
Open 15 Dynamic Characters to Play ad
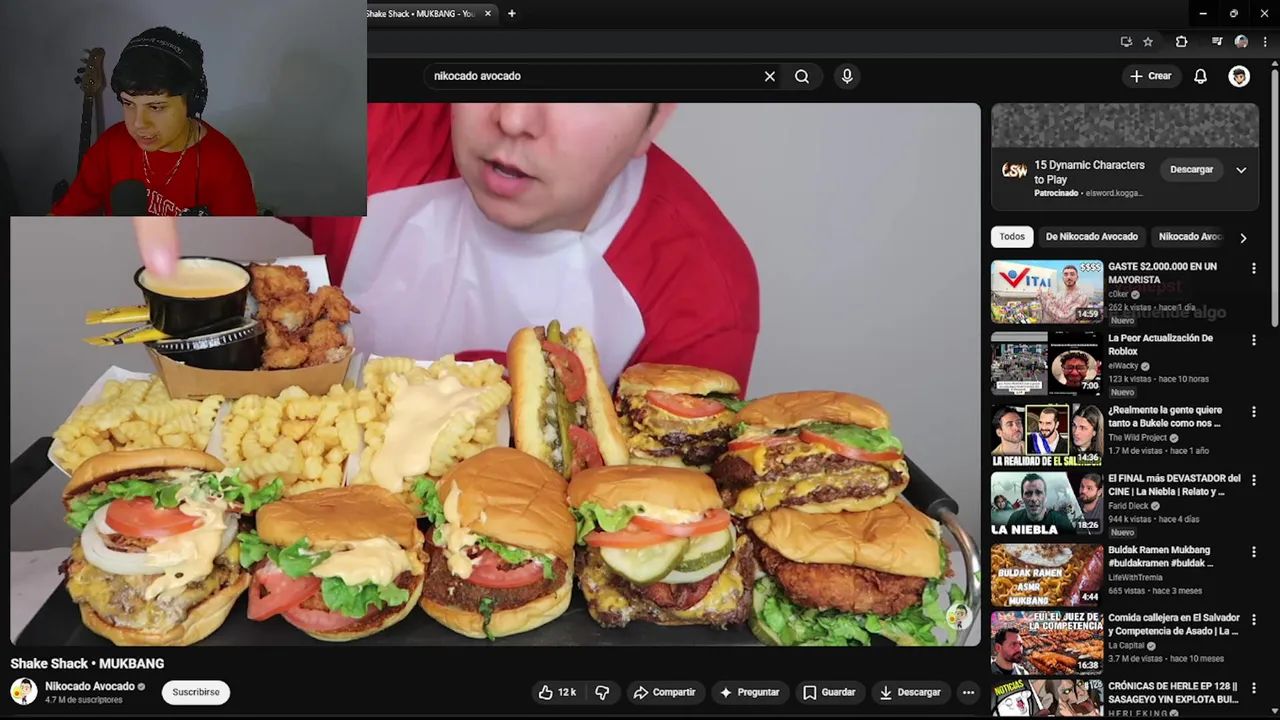(1089, 172)
